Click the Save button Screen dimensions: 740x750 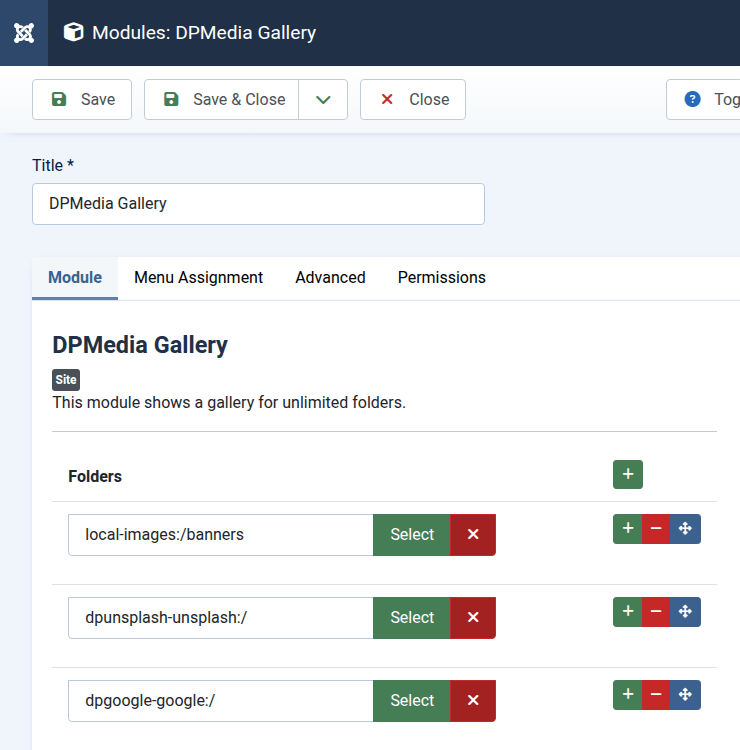(82, 100)
